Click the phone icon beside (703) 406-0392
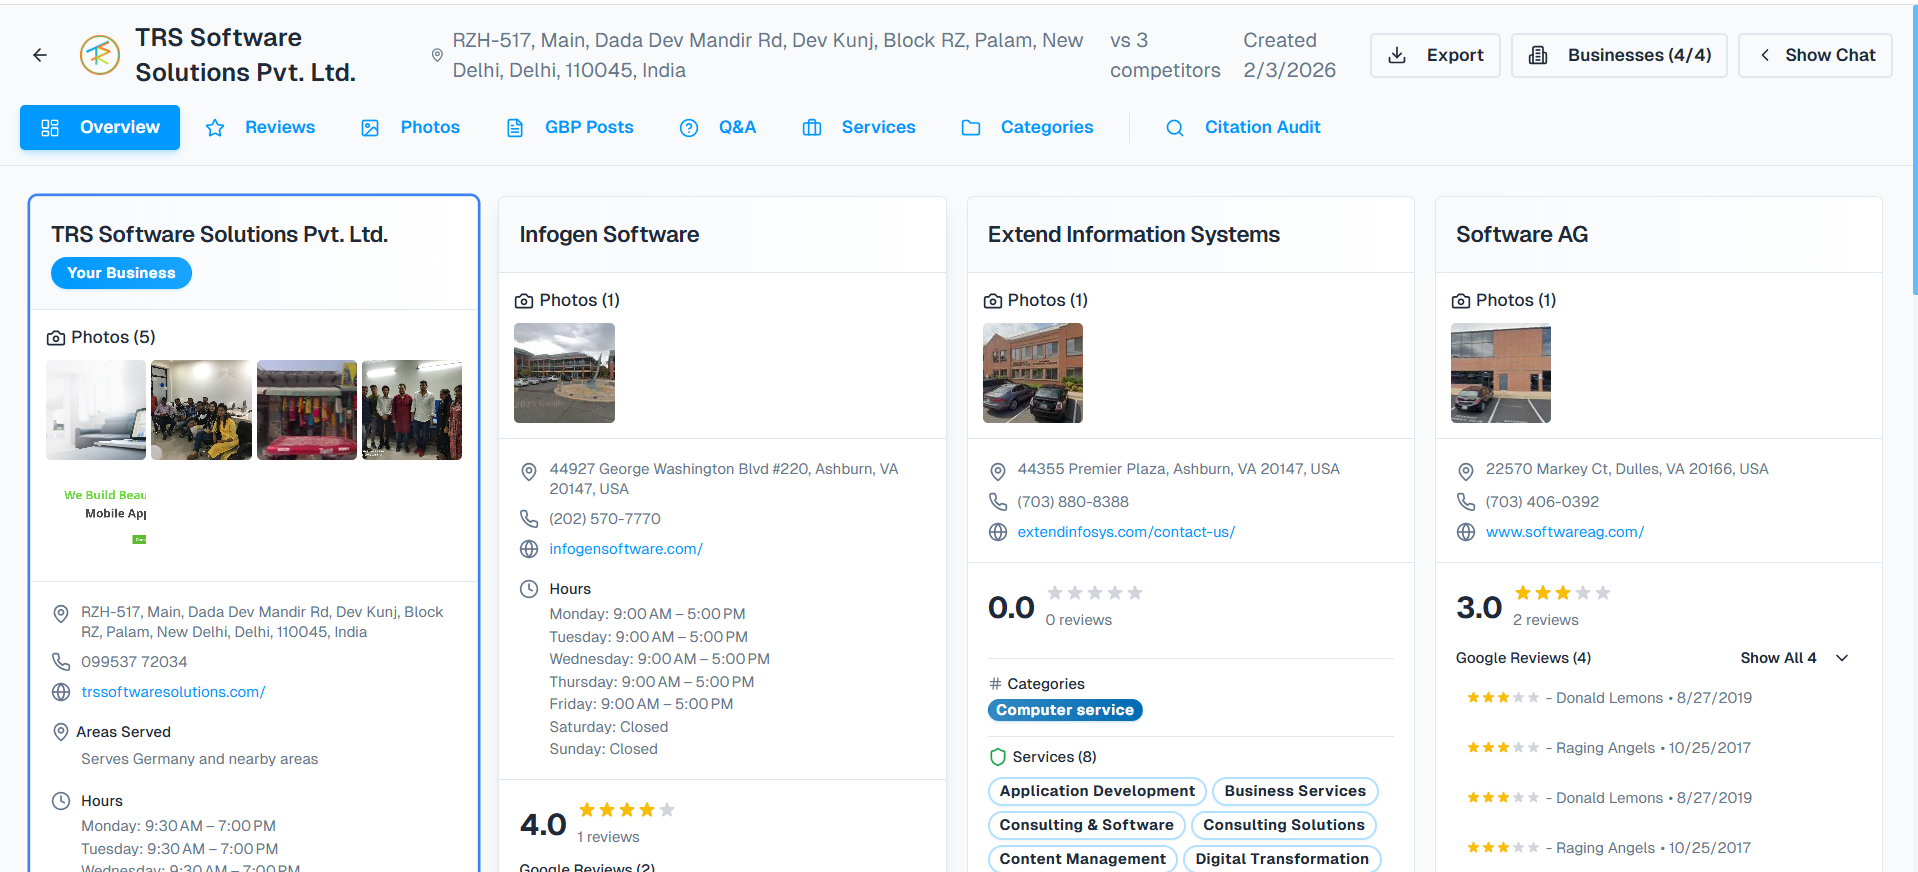The height and width of the screenshot is (872, 1918). 1465,501
